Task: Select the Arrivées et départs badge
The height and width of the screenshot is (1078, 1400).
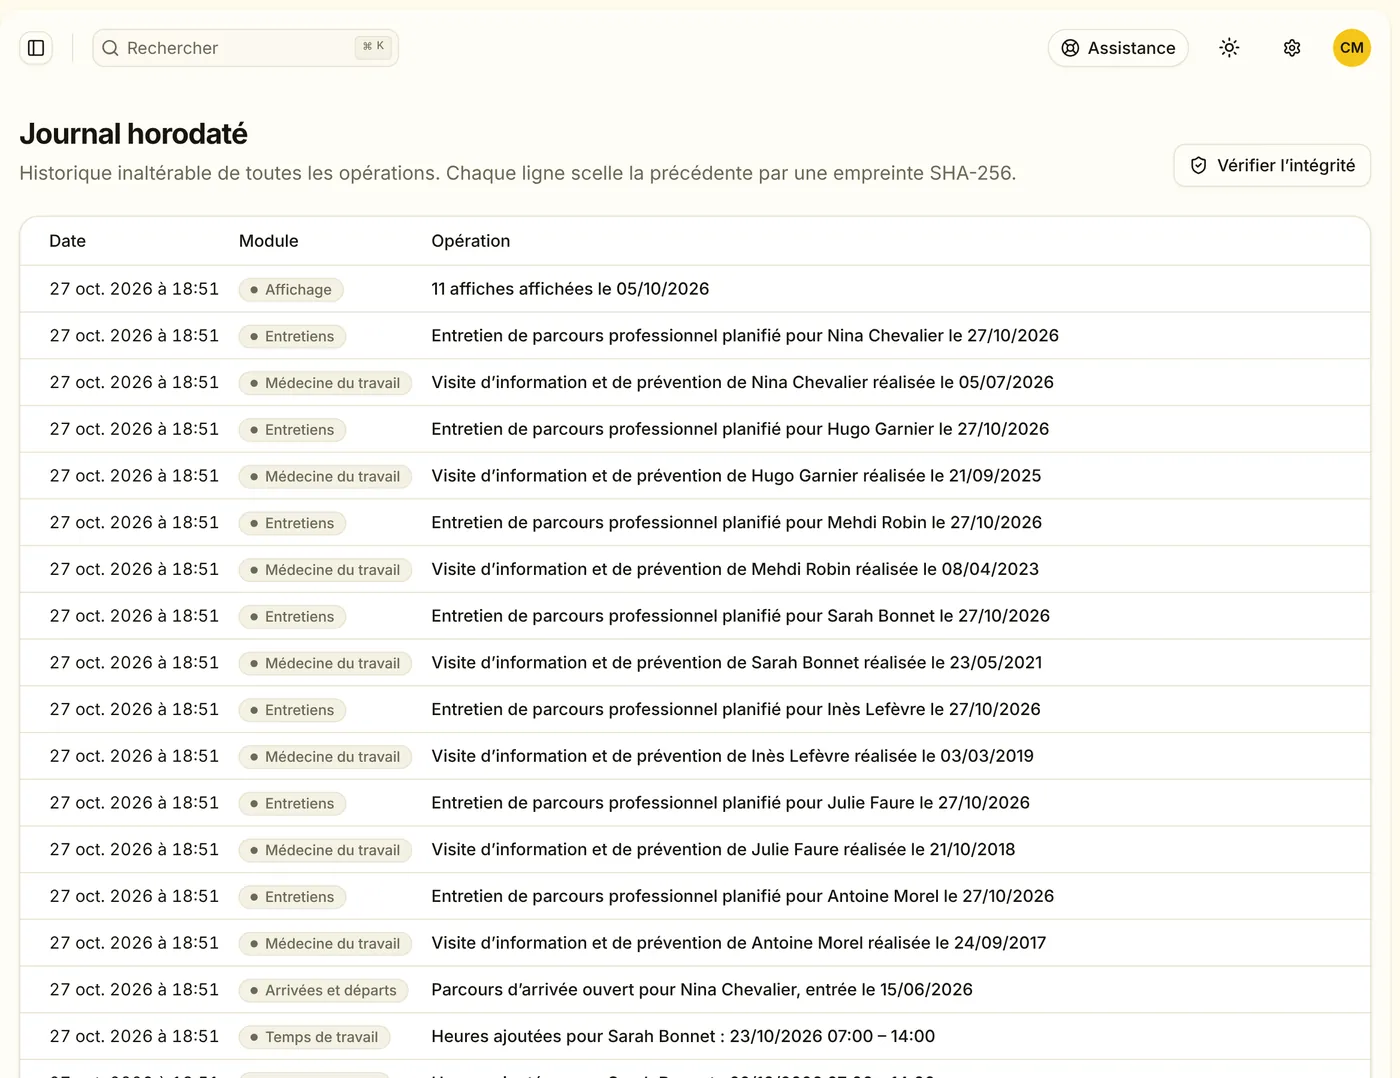Action: pyautogui.click(x=323, y=991)
